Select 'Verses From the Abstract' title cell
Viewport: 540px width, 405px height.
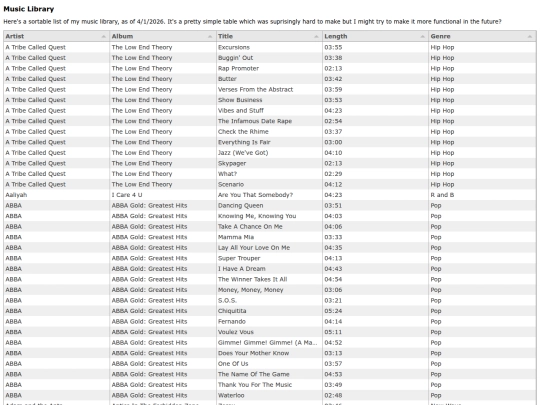point(269,90)
